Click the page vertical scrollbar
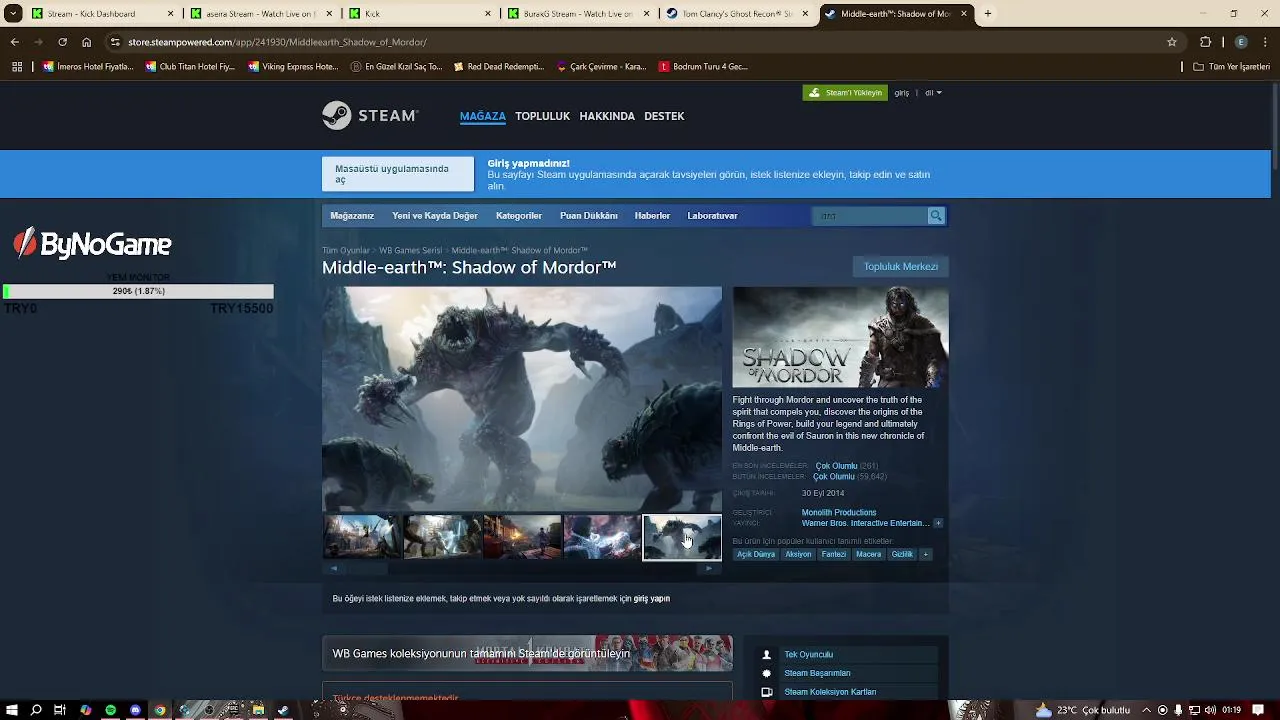This screenshot has width=1280, height=720. tap(1274, 125)
